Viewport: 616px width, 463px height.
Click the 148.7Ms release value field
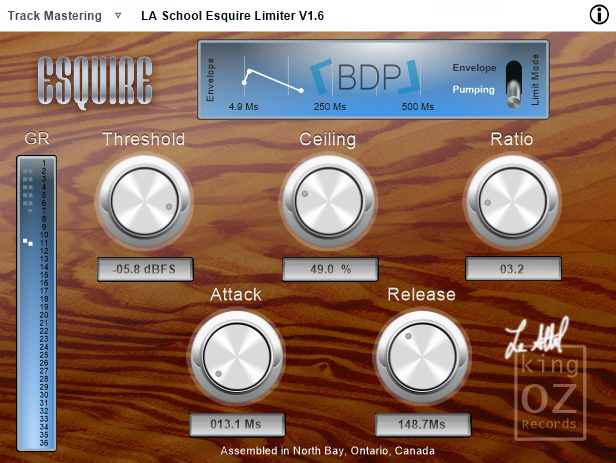point(423,425)
